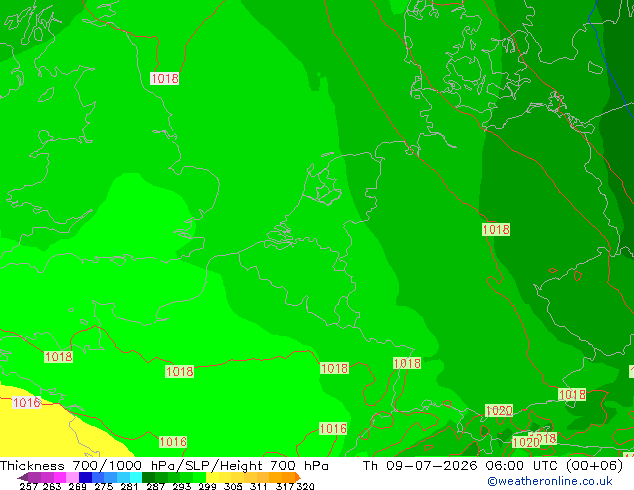Click legend value 275
Screen dimensions: 634x490
104,486
